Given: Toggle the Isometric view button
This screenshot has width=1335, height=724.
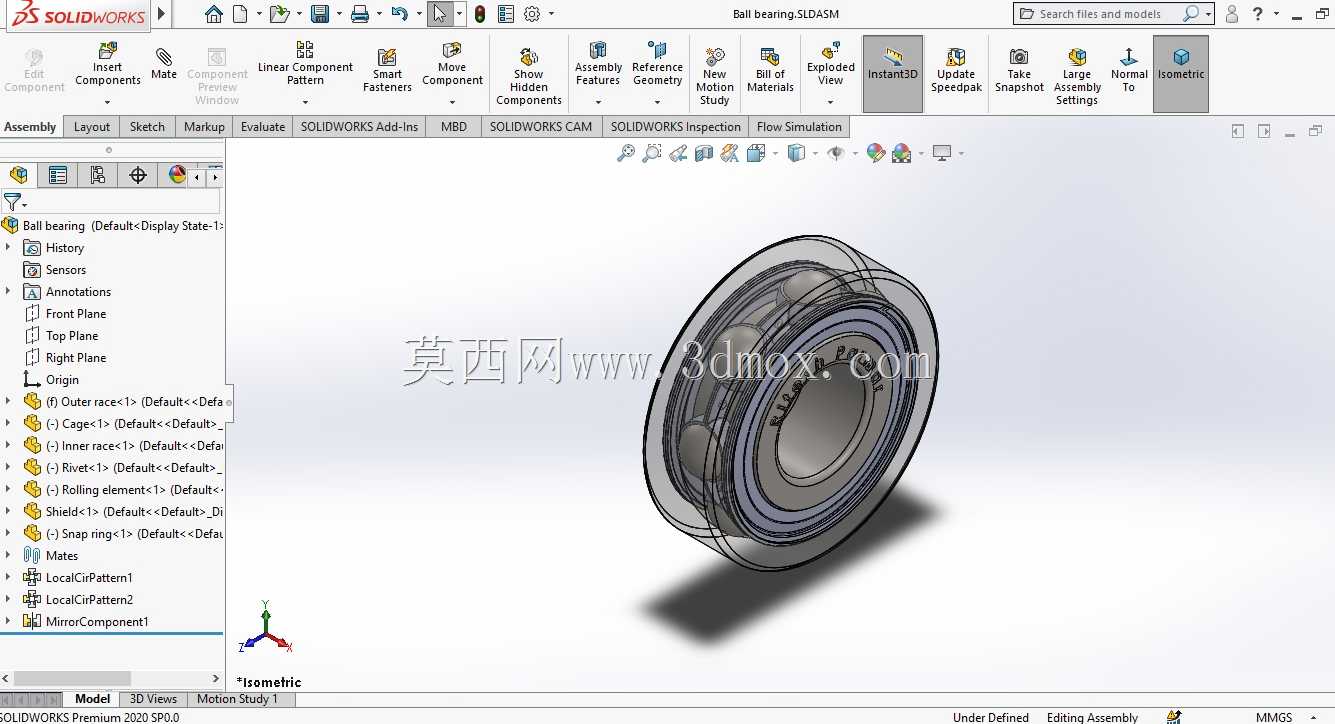Looking at the screenshot, I should [x=1181, y=74].
